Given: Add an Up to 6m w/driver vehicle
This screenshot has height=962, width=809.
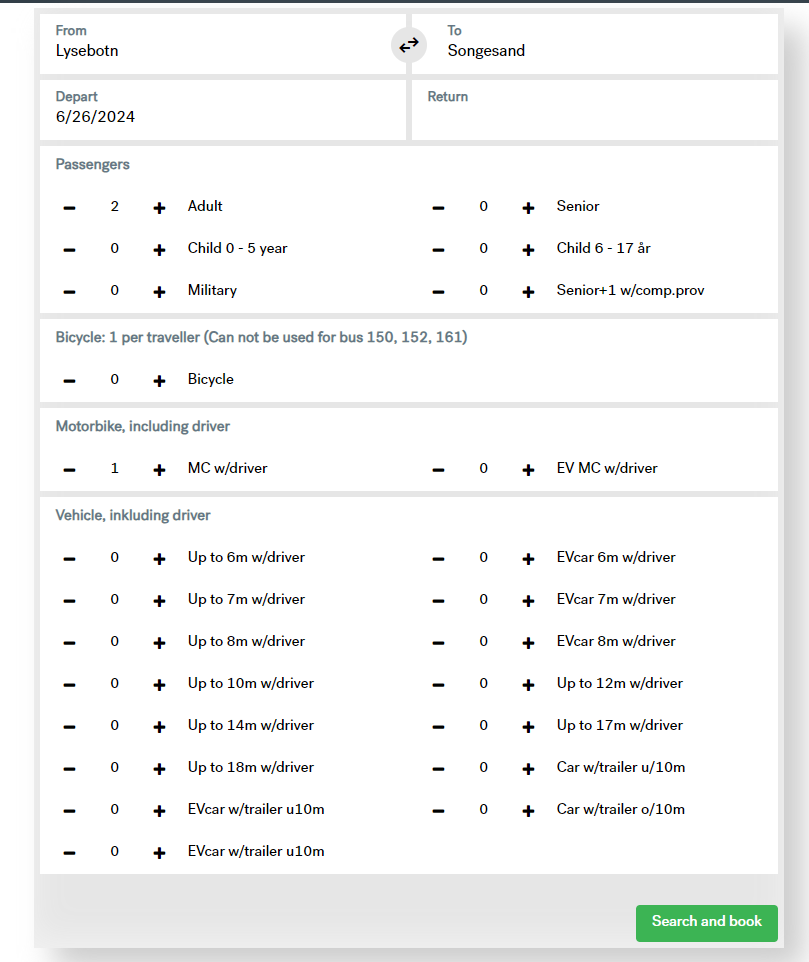Looking at the screenshot, I should (159, 558).
